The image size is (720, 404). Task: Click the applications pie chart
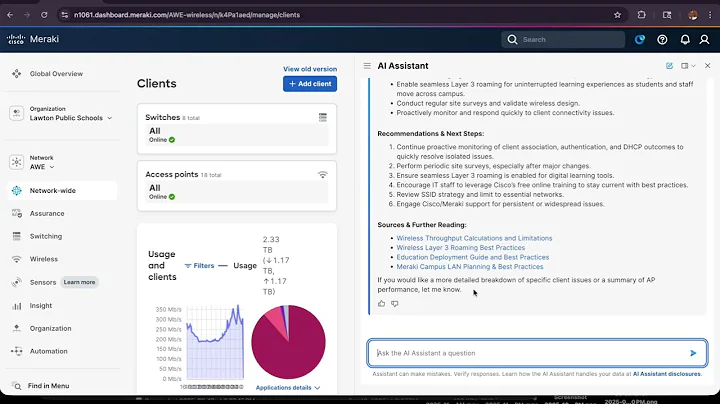[288, 342]
